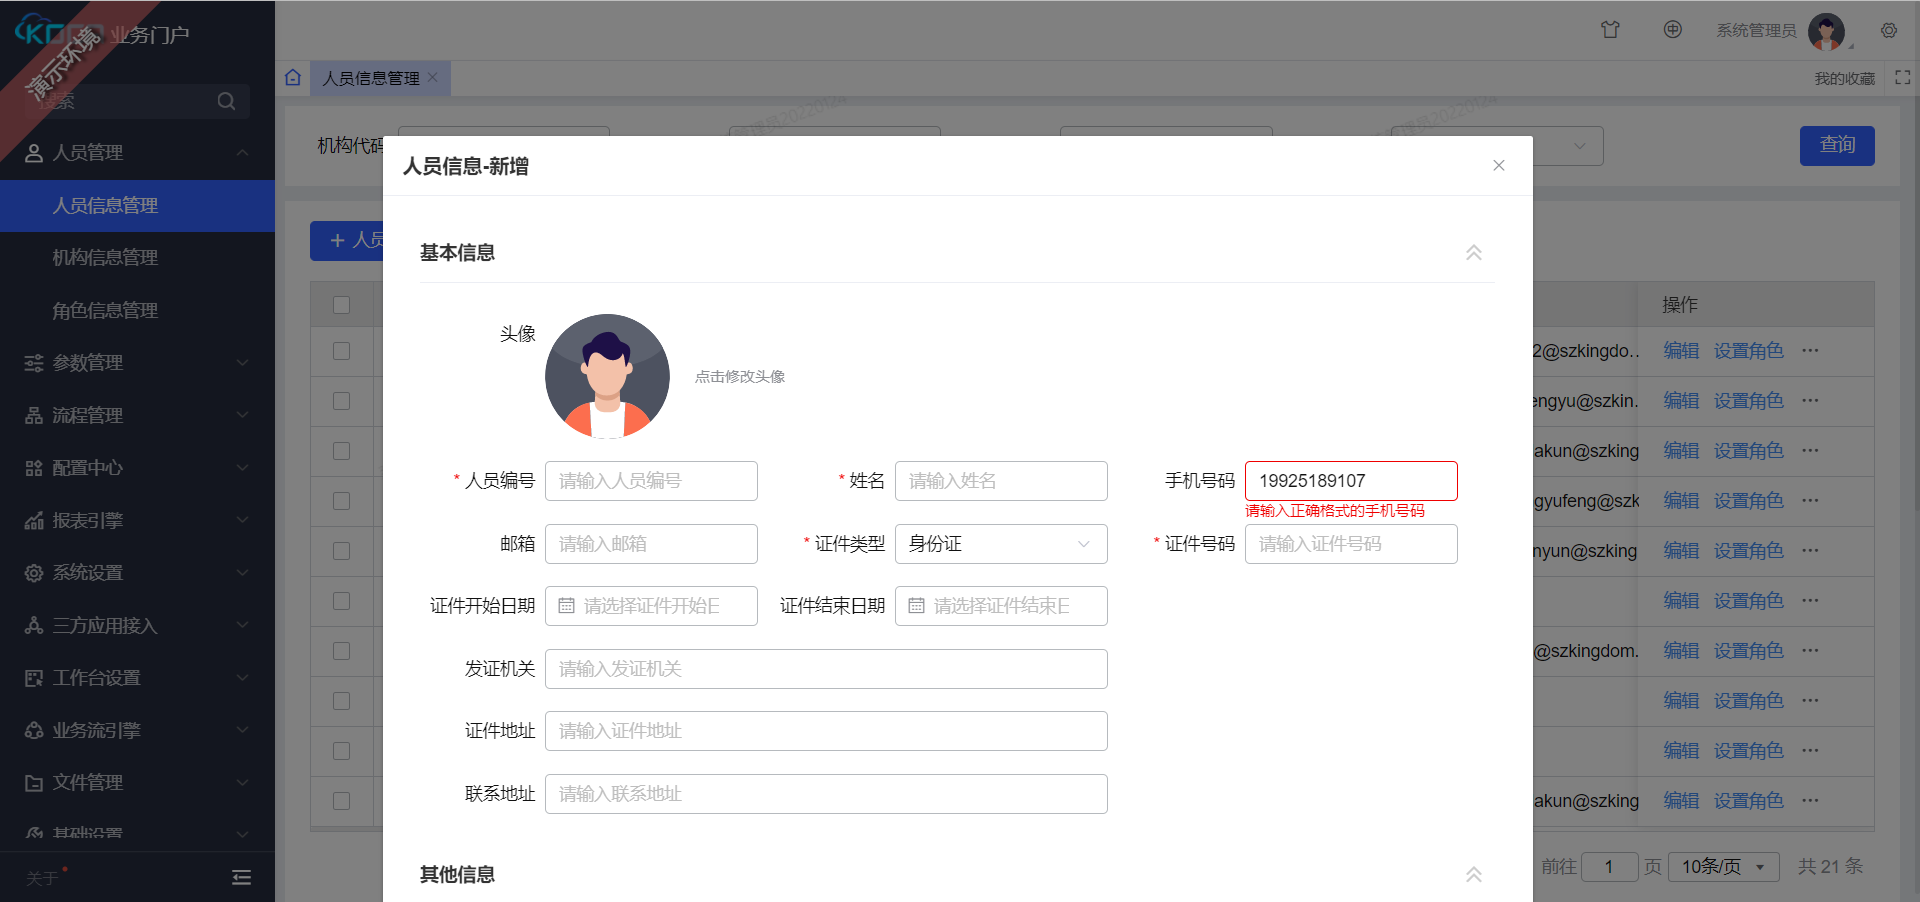The height and width of the screenshot is (902, 1920).
Task: Click 关于 at sidebar bottom
Action: point(42,878)
